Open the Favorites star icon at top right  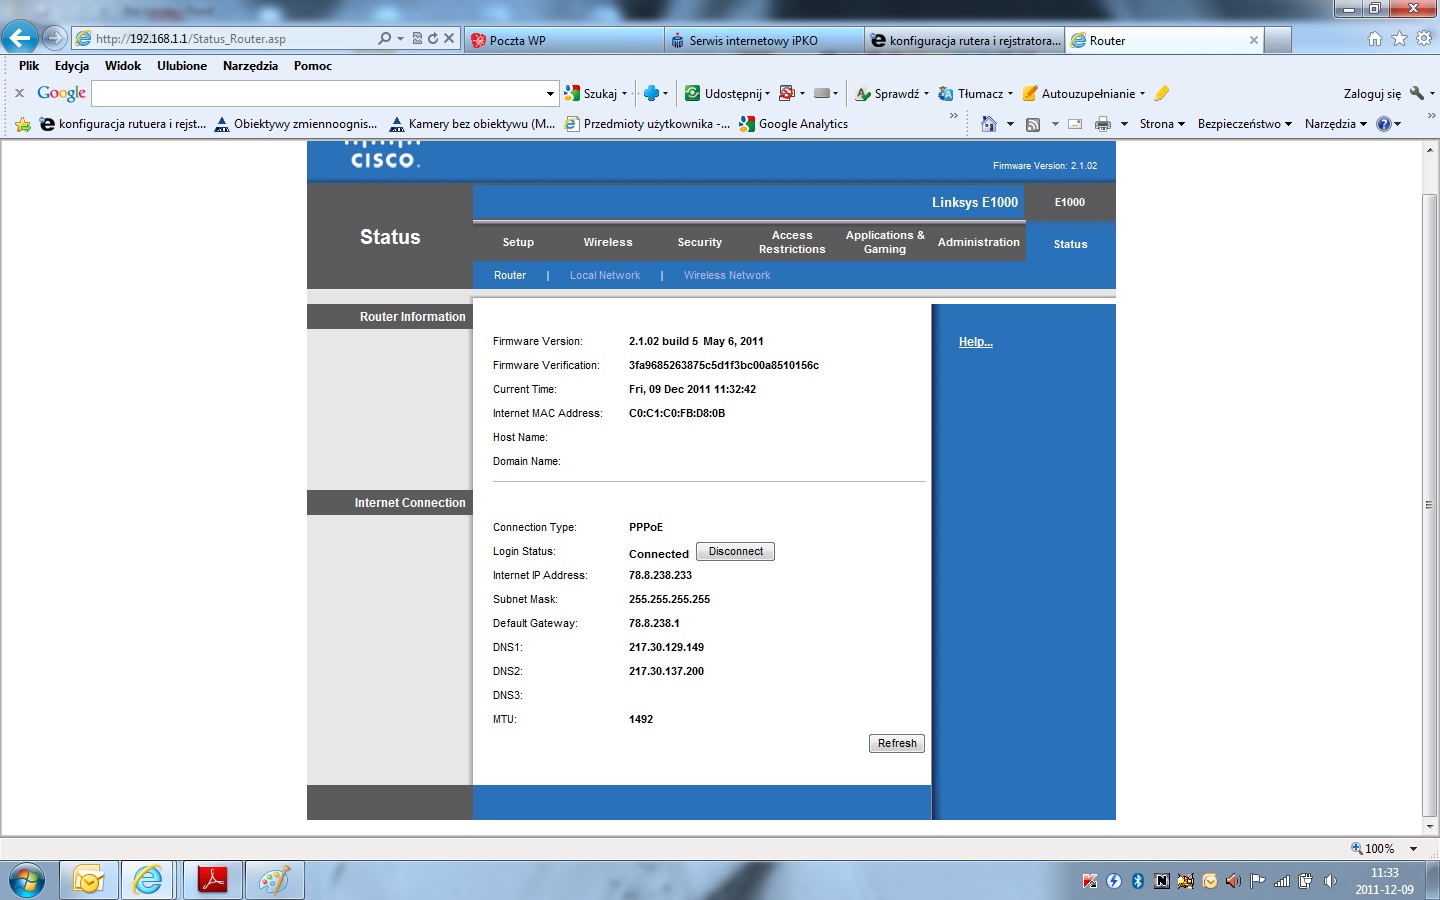tap(1399, 39)
